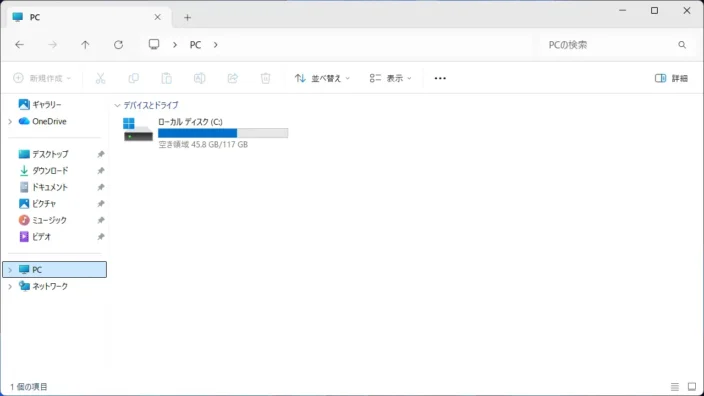Expand the chevron after the PC breadcrumb
This screenshot has width=704, height=396.
(x=216, y=45)
